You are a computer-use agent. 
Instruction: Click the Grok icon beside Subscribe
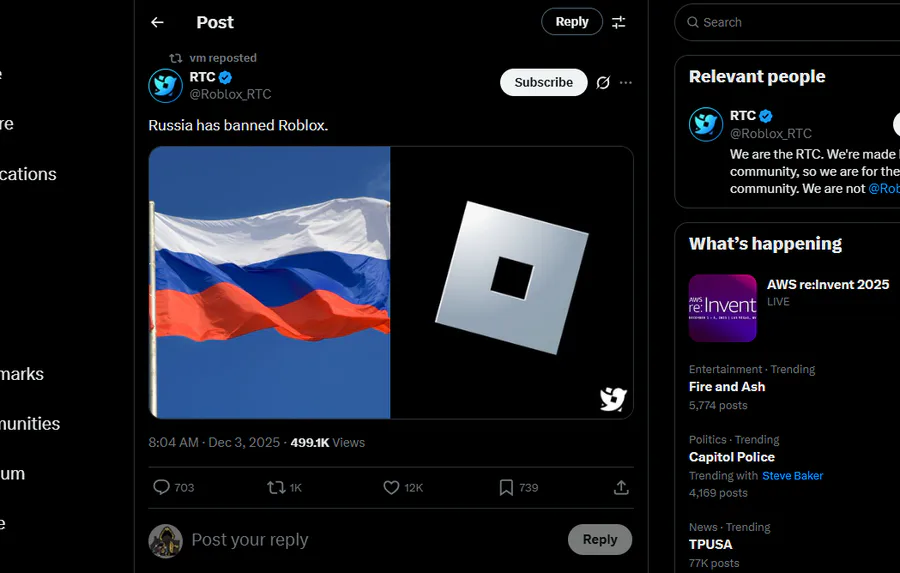pos(603,83)
